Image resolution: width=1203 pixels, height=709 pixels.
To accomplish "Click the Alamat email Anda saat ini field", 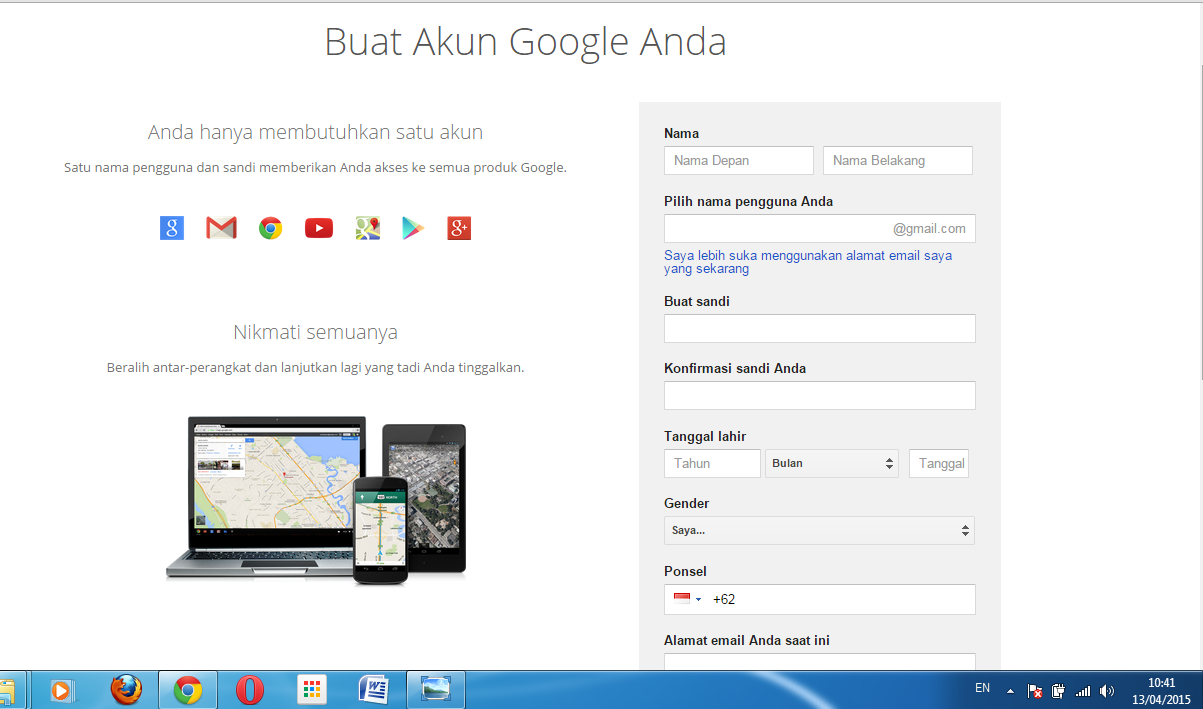I will click(820, 661).
